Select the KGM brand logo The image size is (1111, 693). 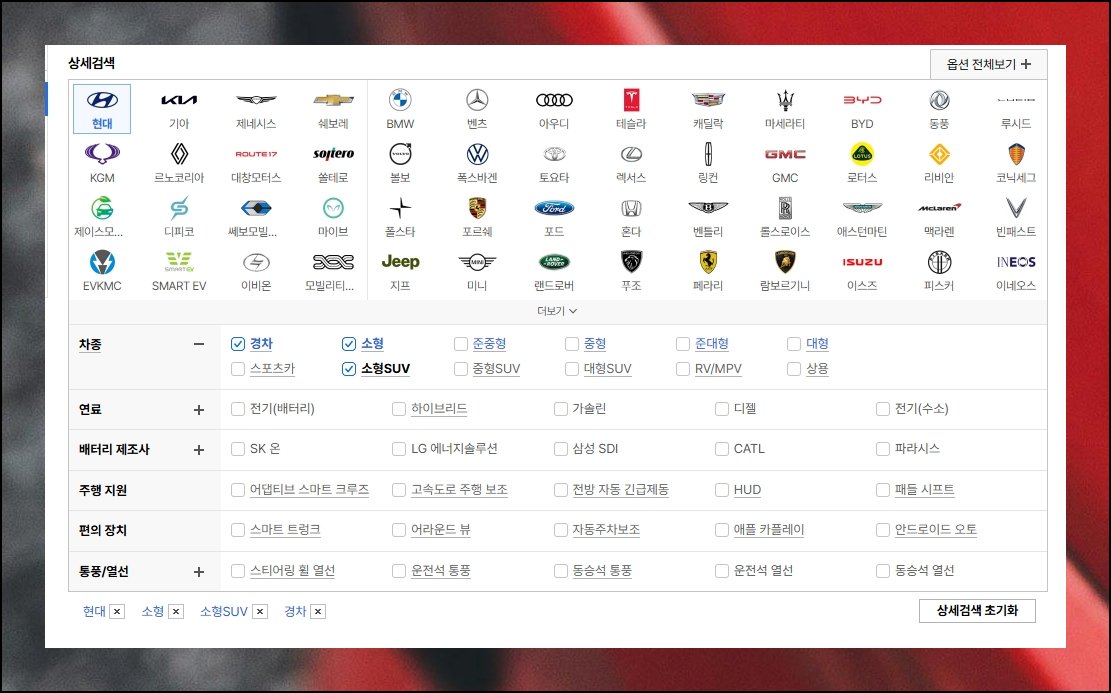[x=102, y=154]
